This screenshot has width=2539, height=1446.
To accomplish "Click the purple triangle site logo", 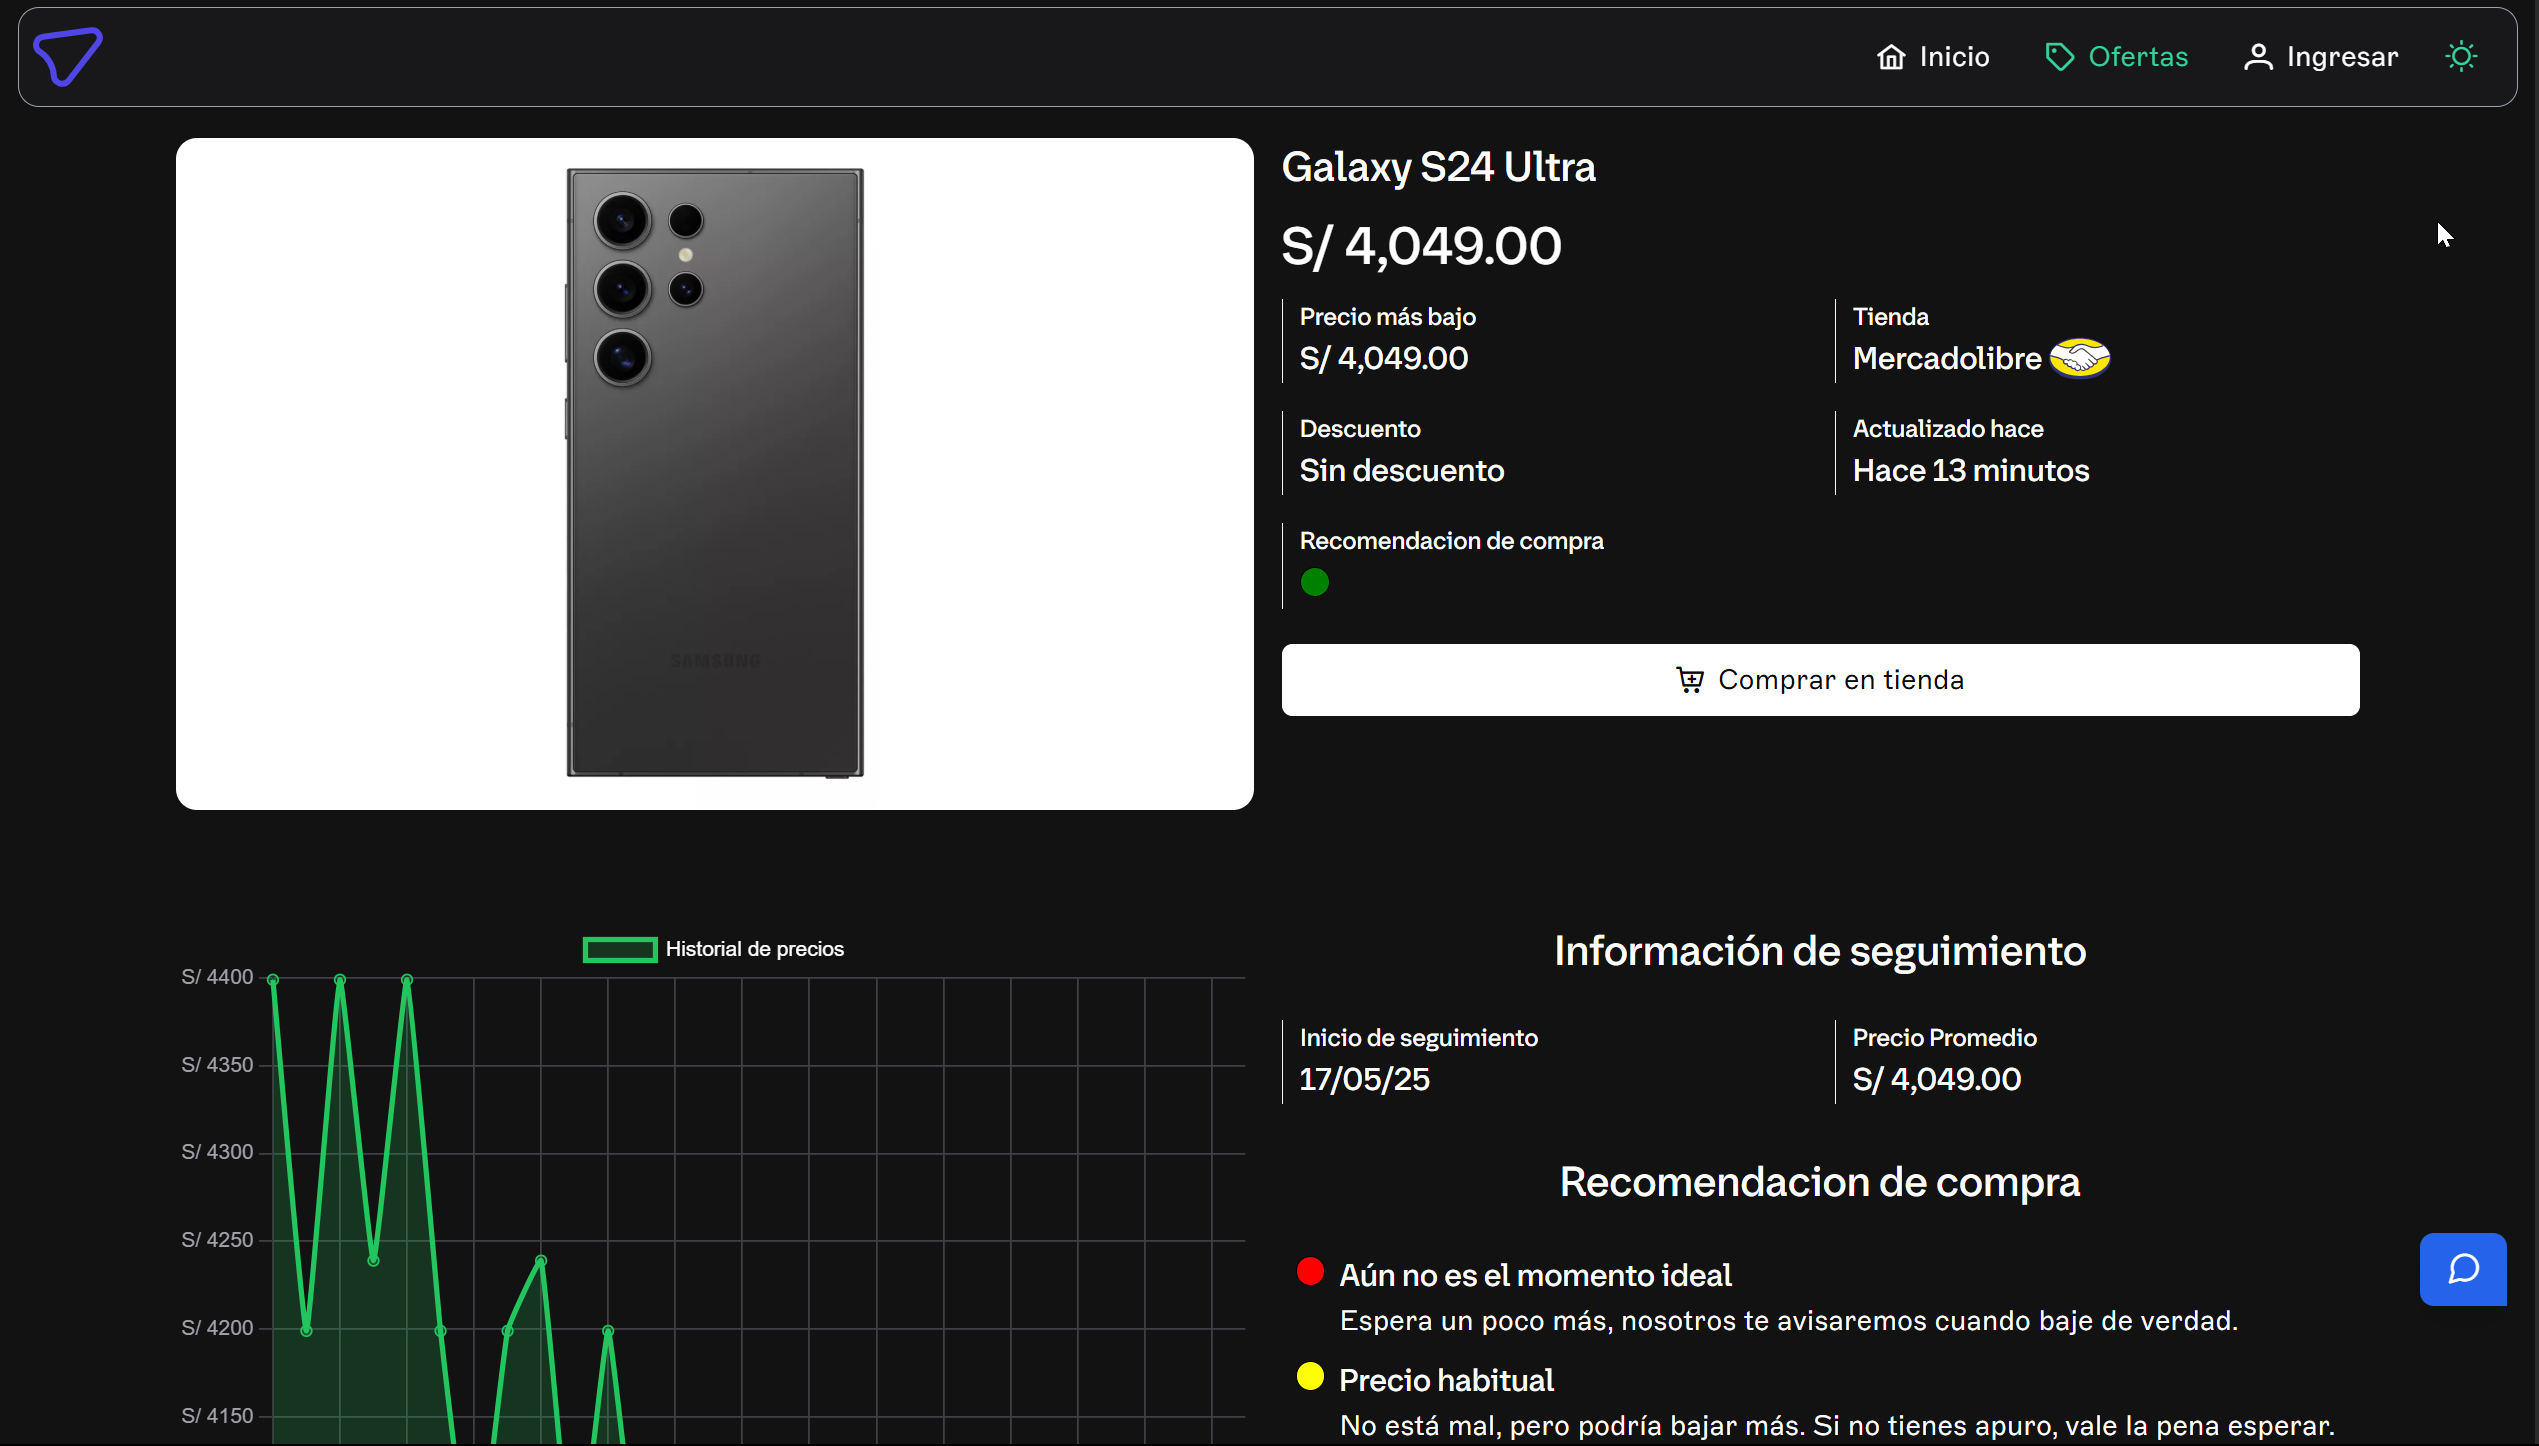I will pos(67,56).
